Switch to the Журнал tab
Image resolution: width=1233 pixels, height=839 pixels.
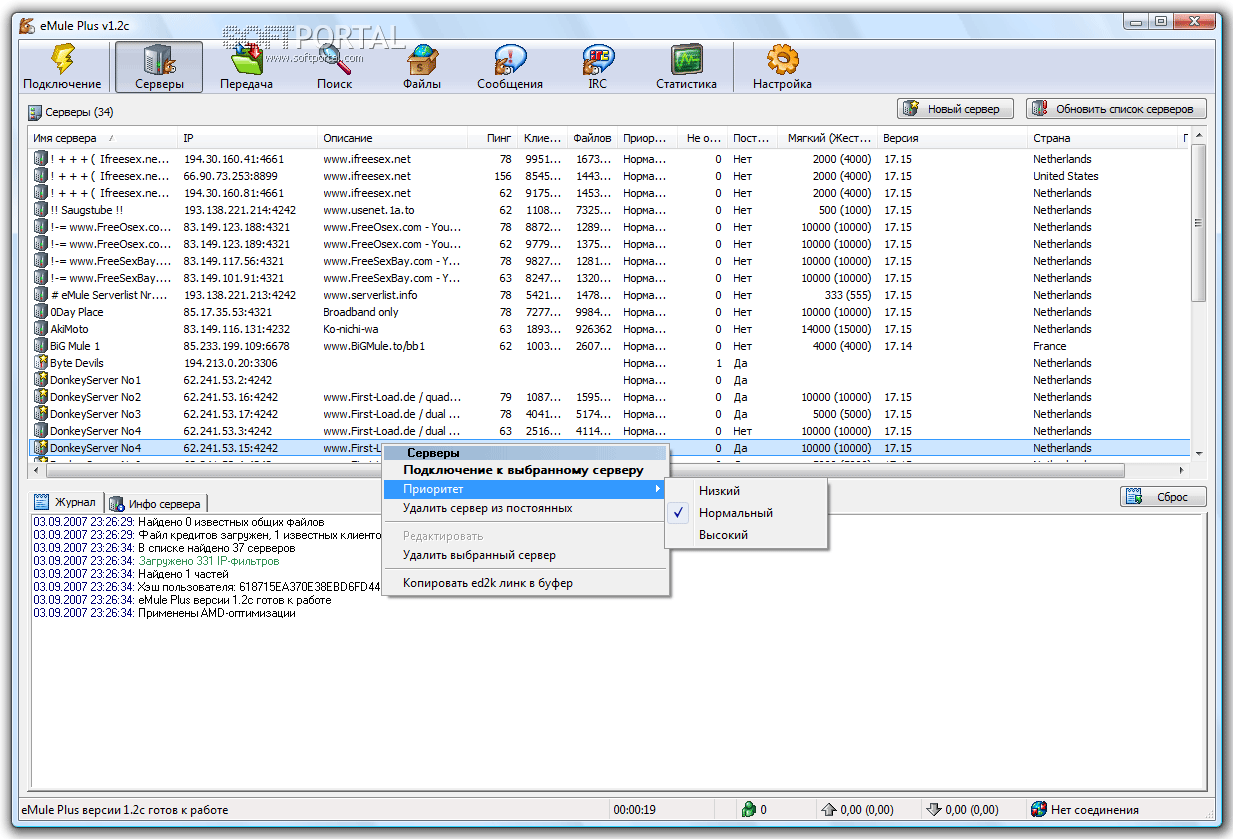click(x=66, y=502)
